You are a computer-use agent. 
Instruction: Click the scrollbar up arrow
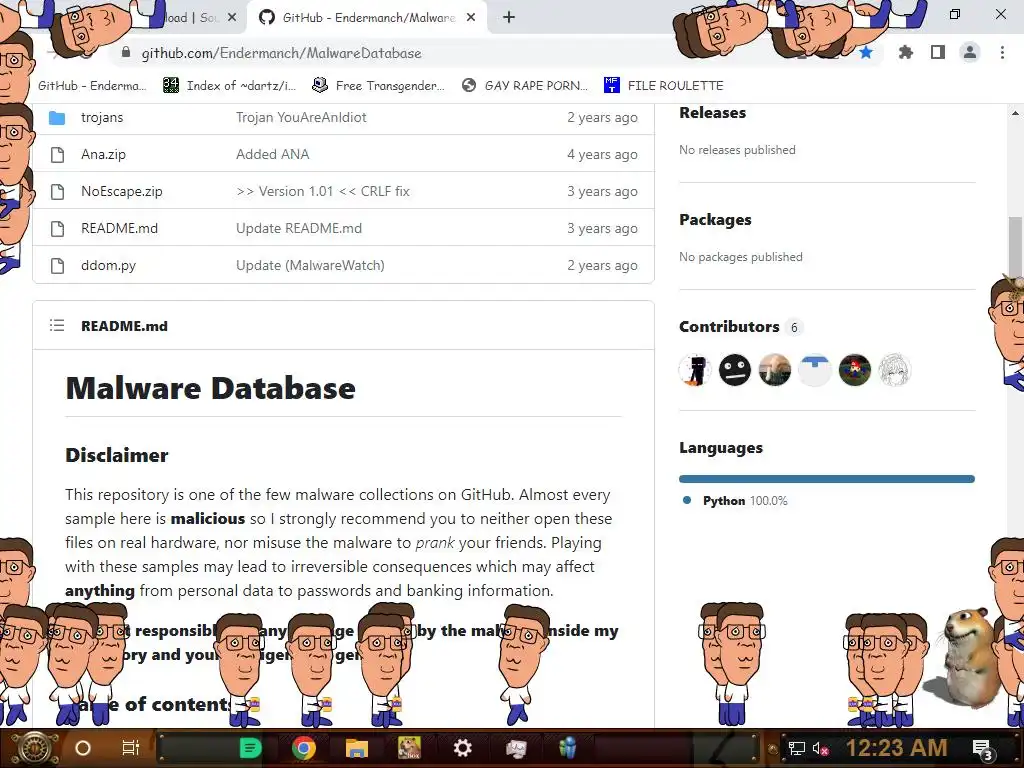pyautogui.click(x=1015, y=113)
